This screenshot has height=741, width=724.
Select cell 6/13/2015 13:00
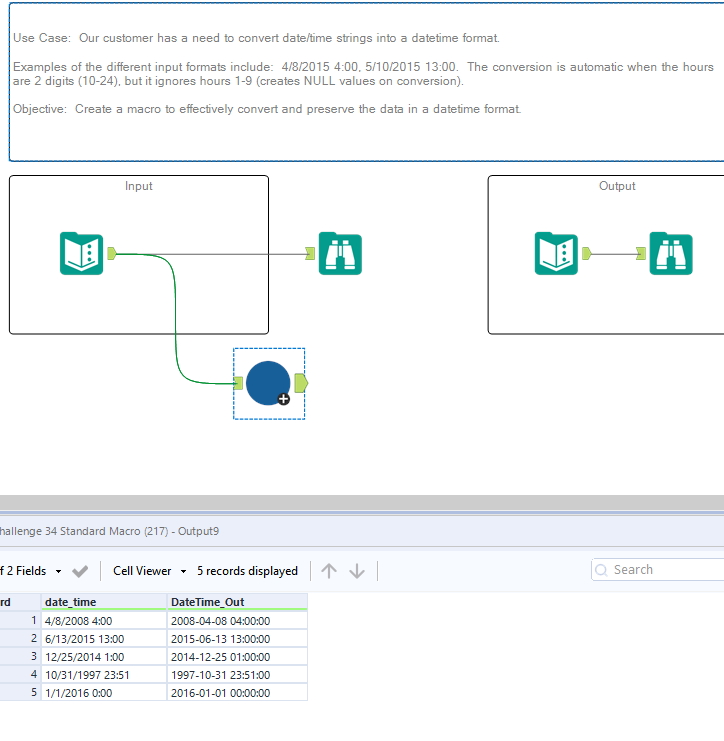tap(103, 639)
